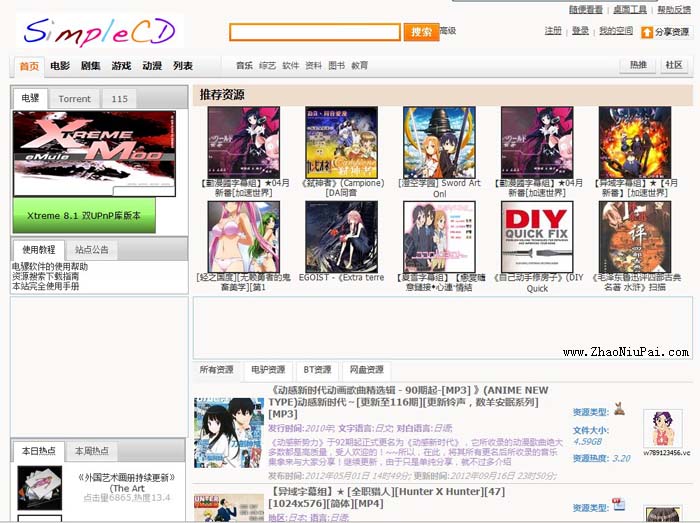Open the 综艺 category link
The image size is (700, 523).
pos(267,66)
